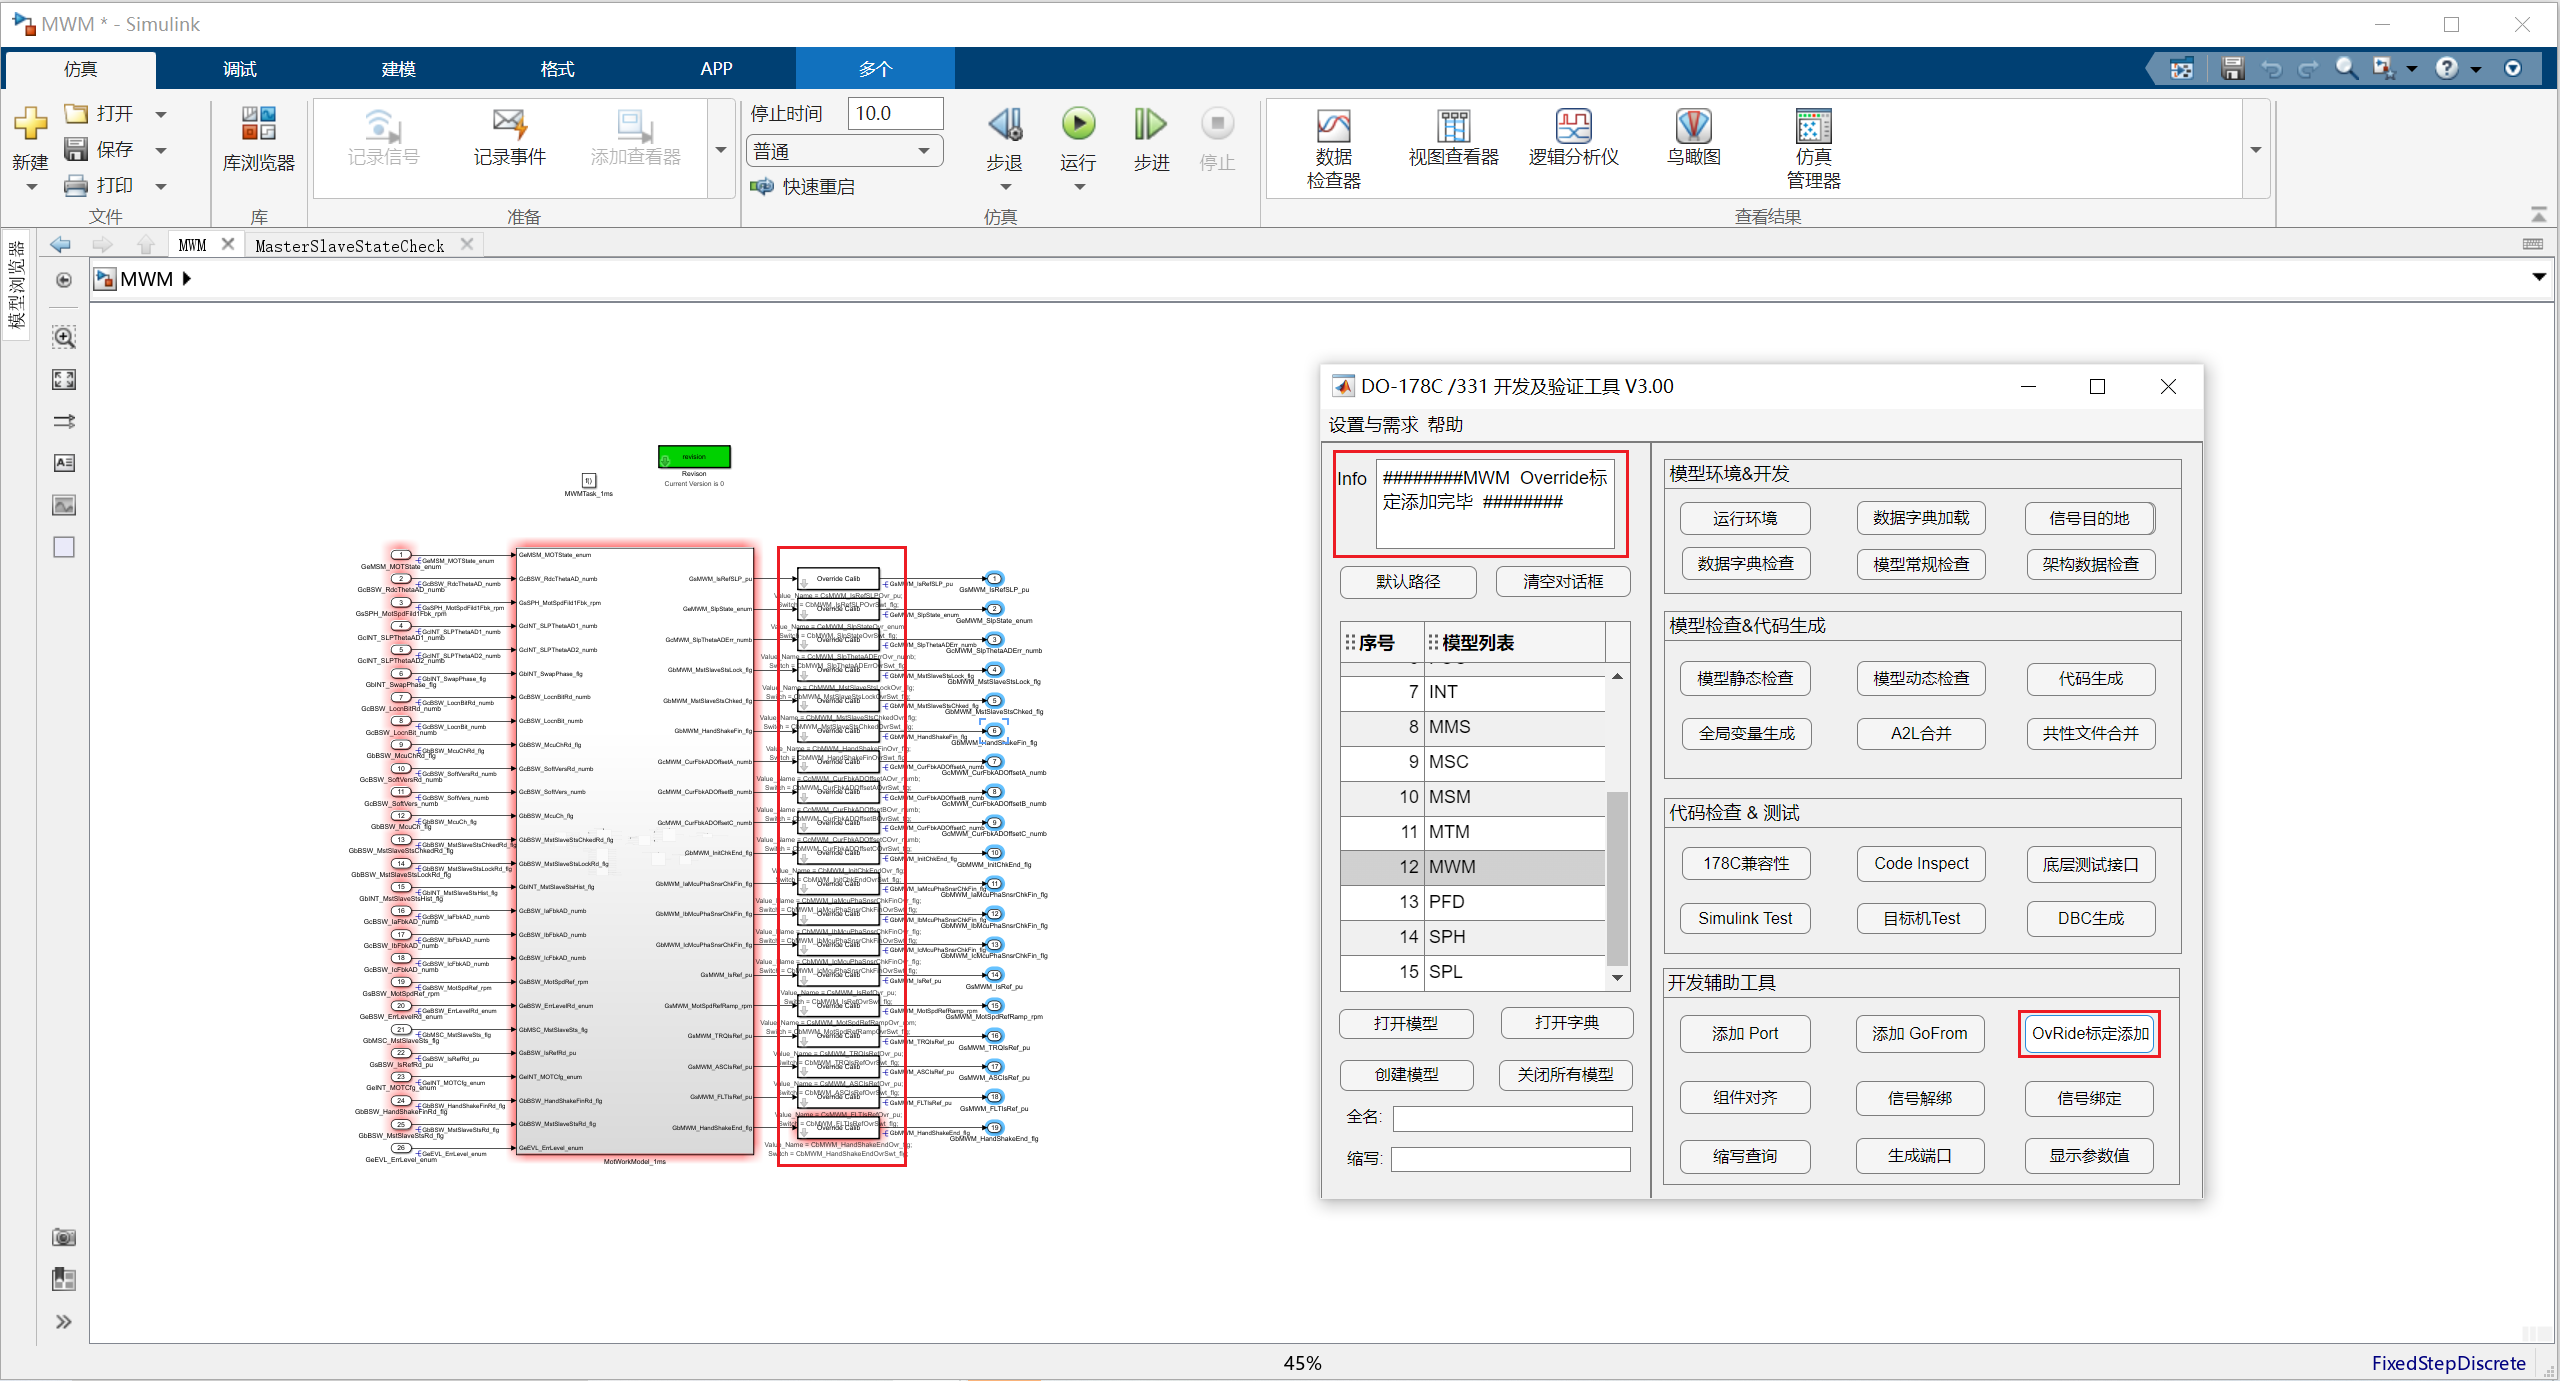Open the 帮助 menu in tool window
This screenshot has height=1381, width=2560.
[1445, 425]
